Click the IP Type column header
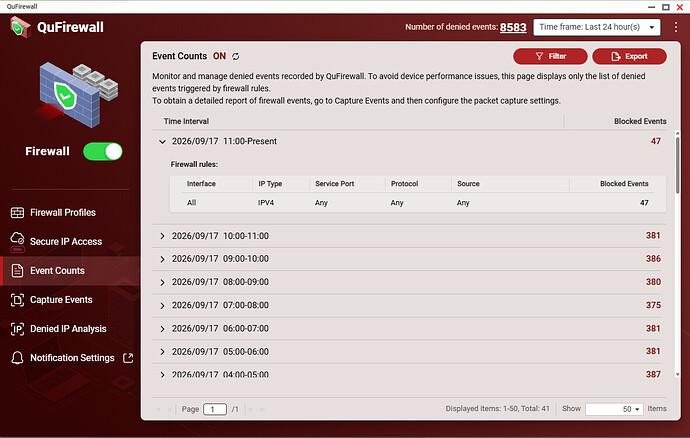The image size is (690, 438). click(270, 184)
